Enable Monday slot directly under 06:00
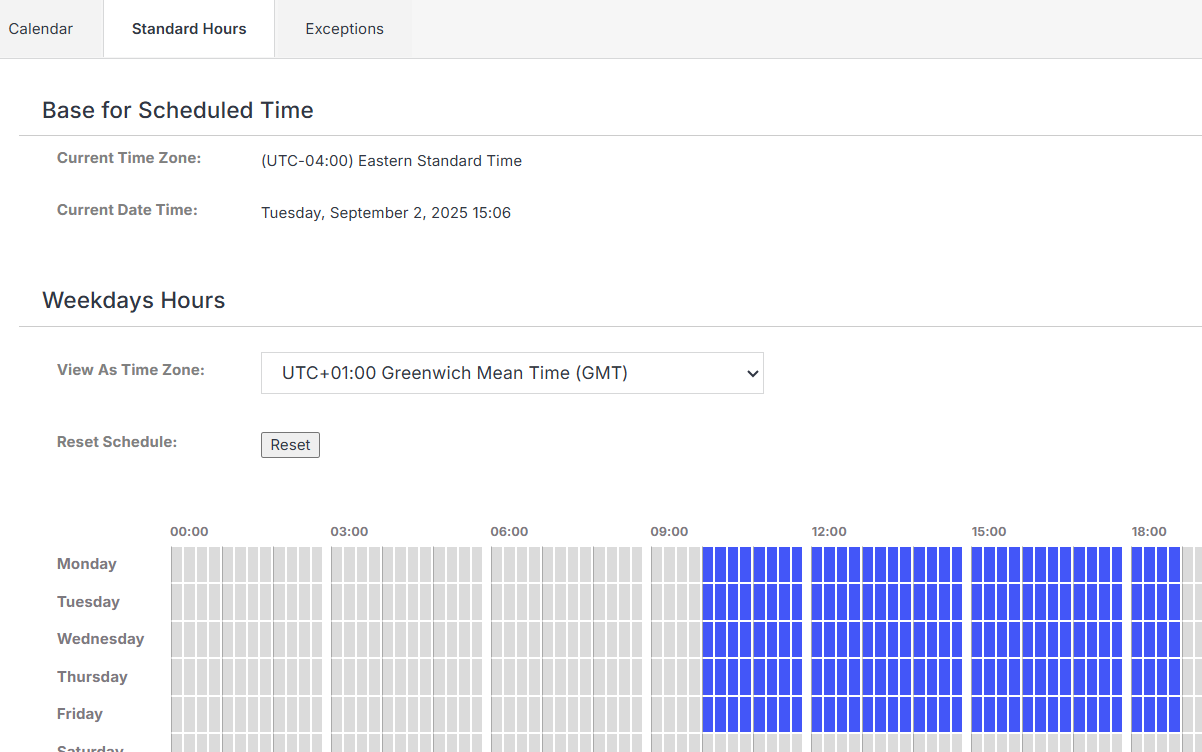Screen dimensions: 1202x752 [x=497, y=564]
